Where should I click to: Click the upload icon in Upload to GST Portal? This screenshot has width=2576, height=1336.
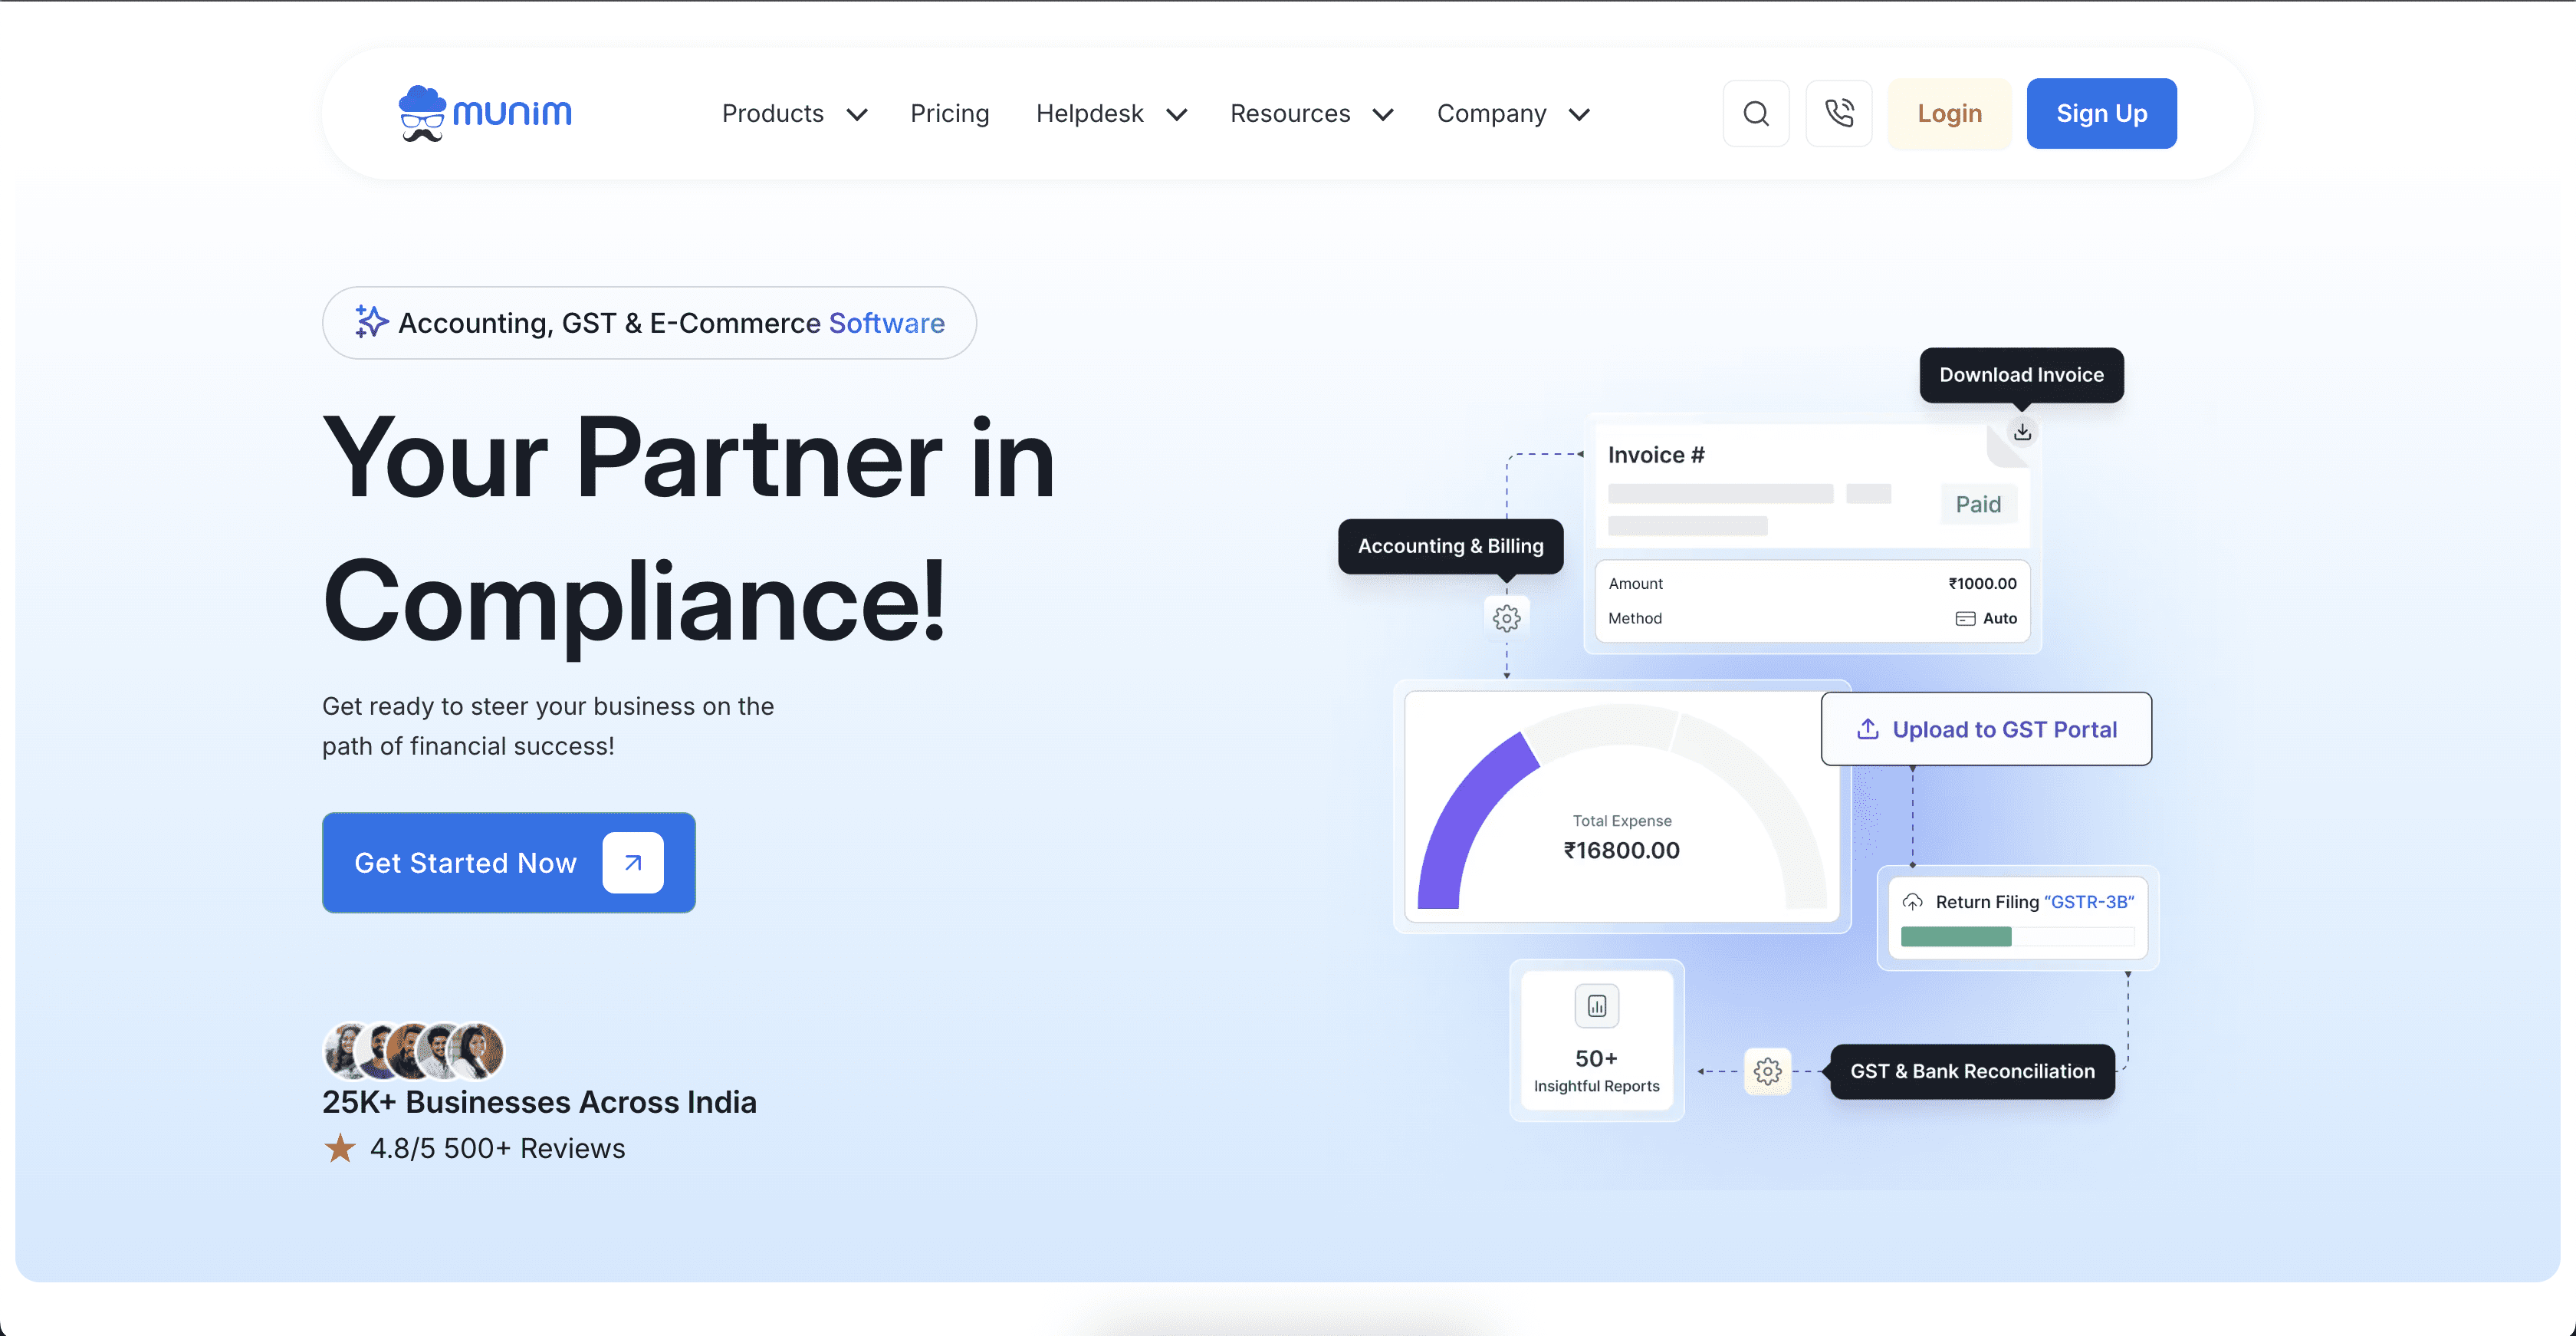(1868, 729)
